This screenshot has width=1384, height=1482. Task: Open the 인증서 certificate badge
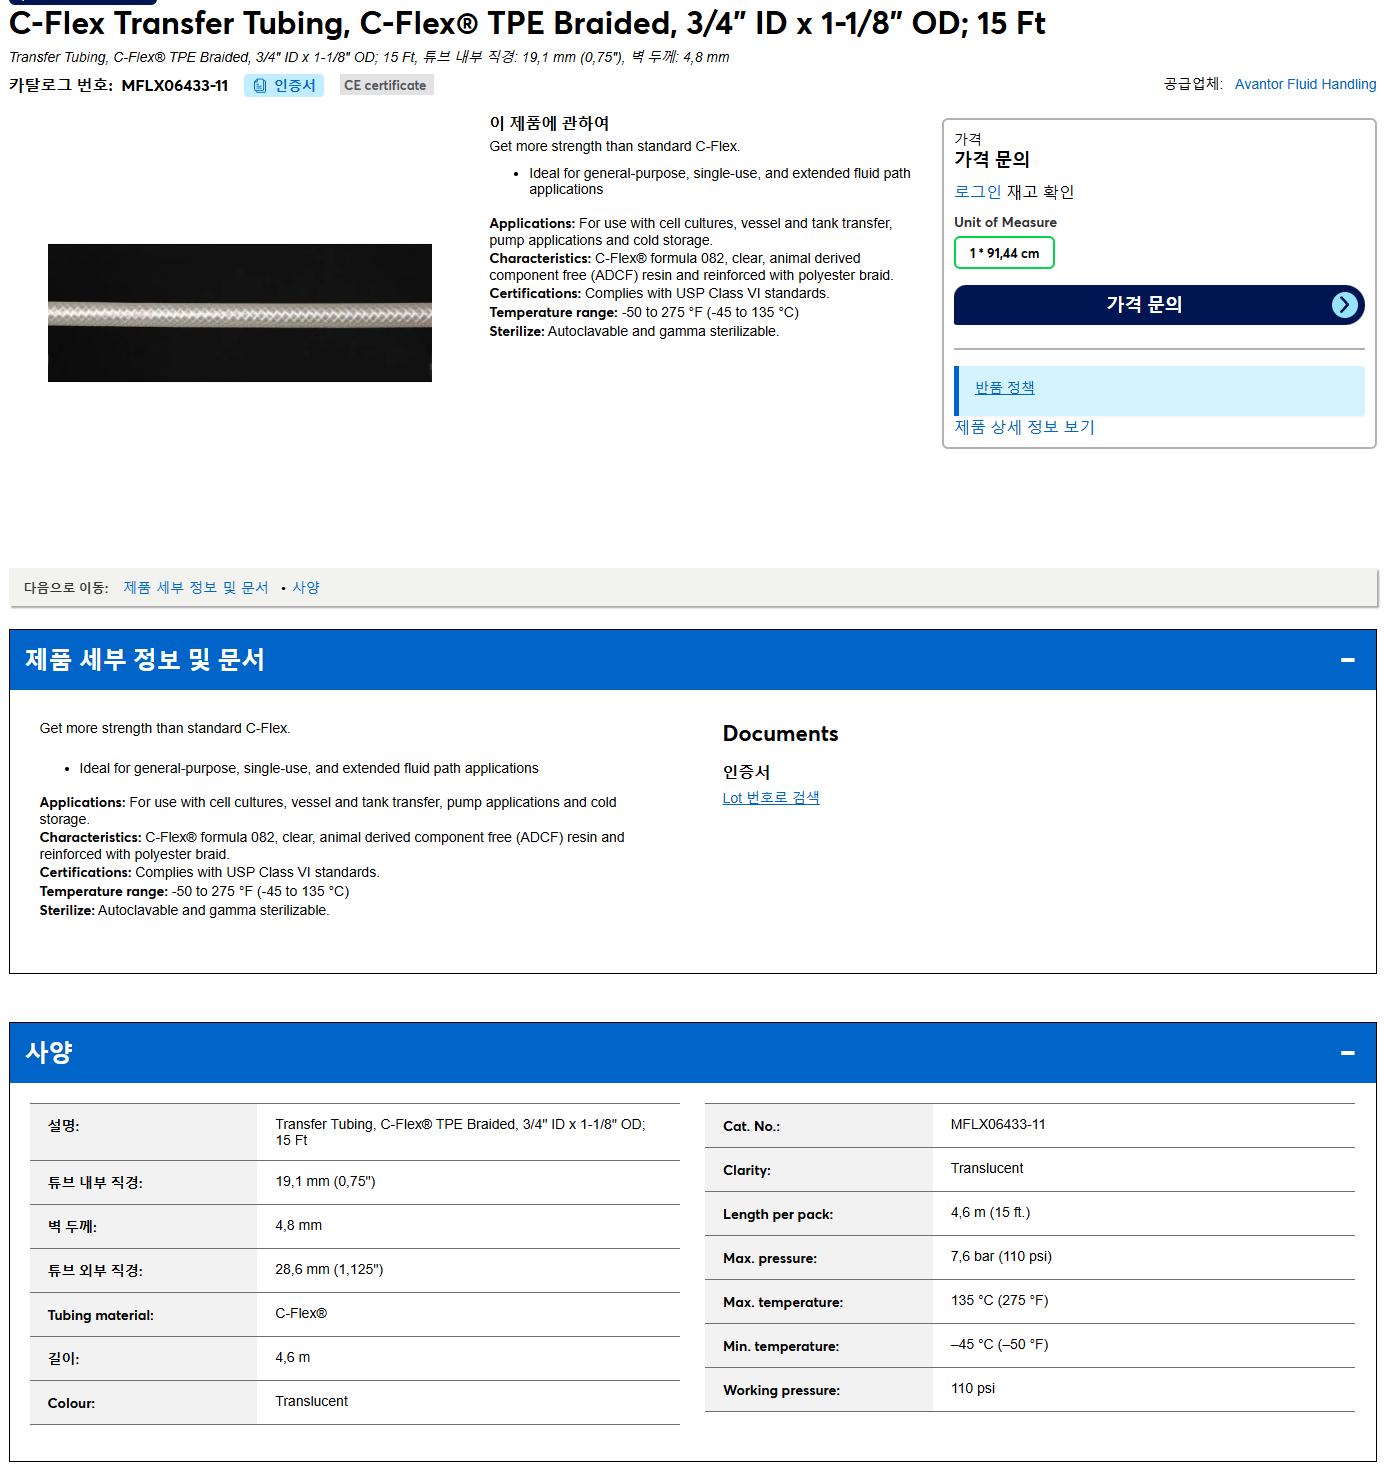(284, 86)
